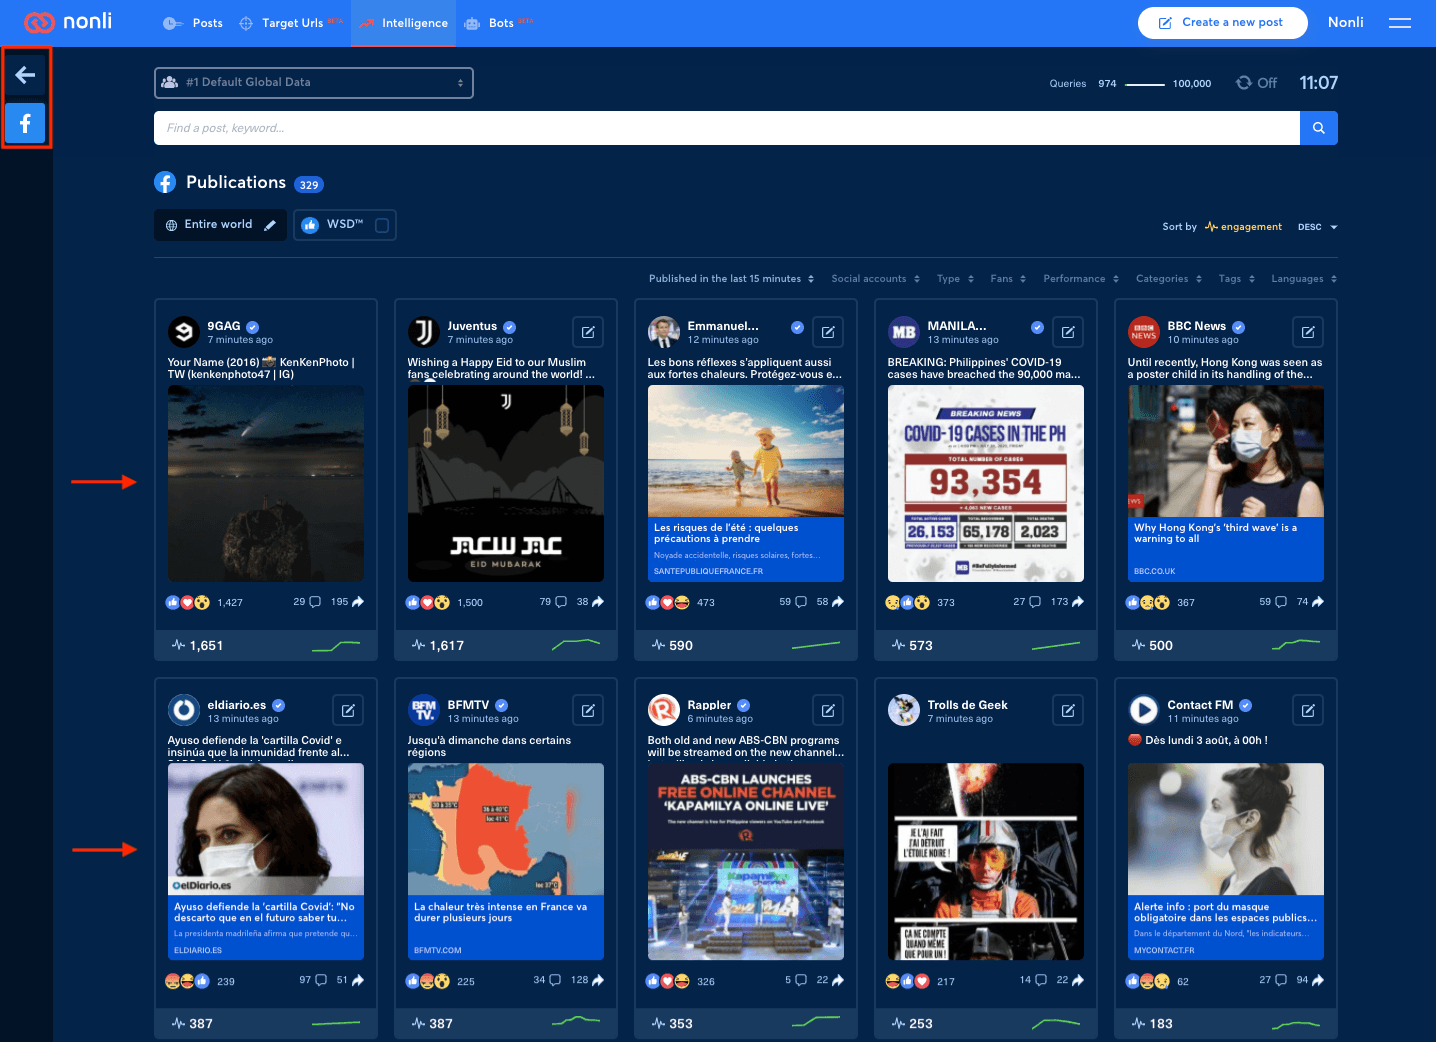
Task: Click the share icon on the Contact FM post
Action: pyautogui.click(x=1318, y=981)
